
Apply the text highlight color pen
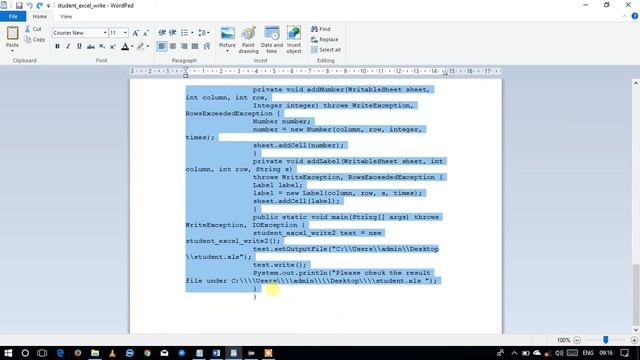(x=141, y=47)
